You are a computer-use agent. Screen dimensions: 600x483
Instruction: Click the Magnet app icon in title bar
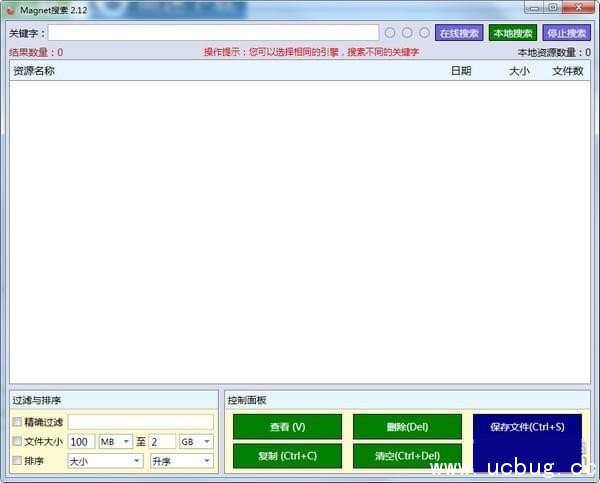click(x=11, y=9)
